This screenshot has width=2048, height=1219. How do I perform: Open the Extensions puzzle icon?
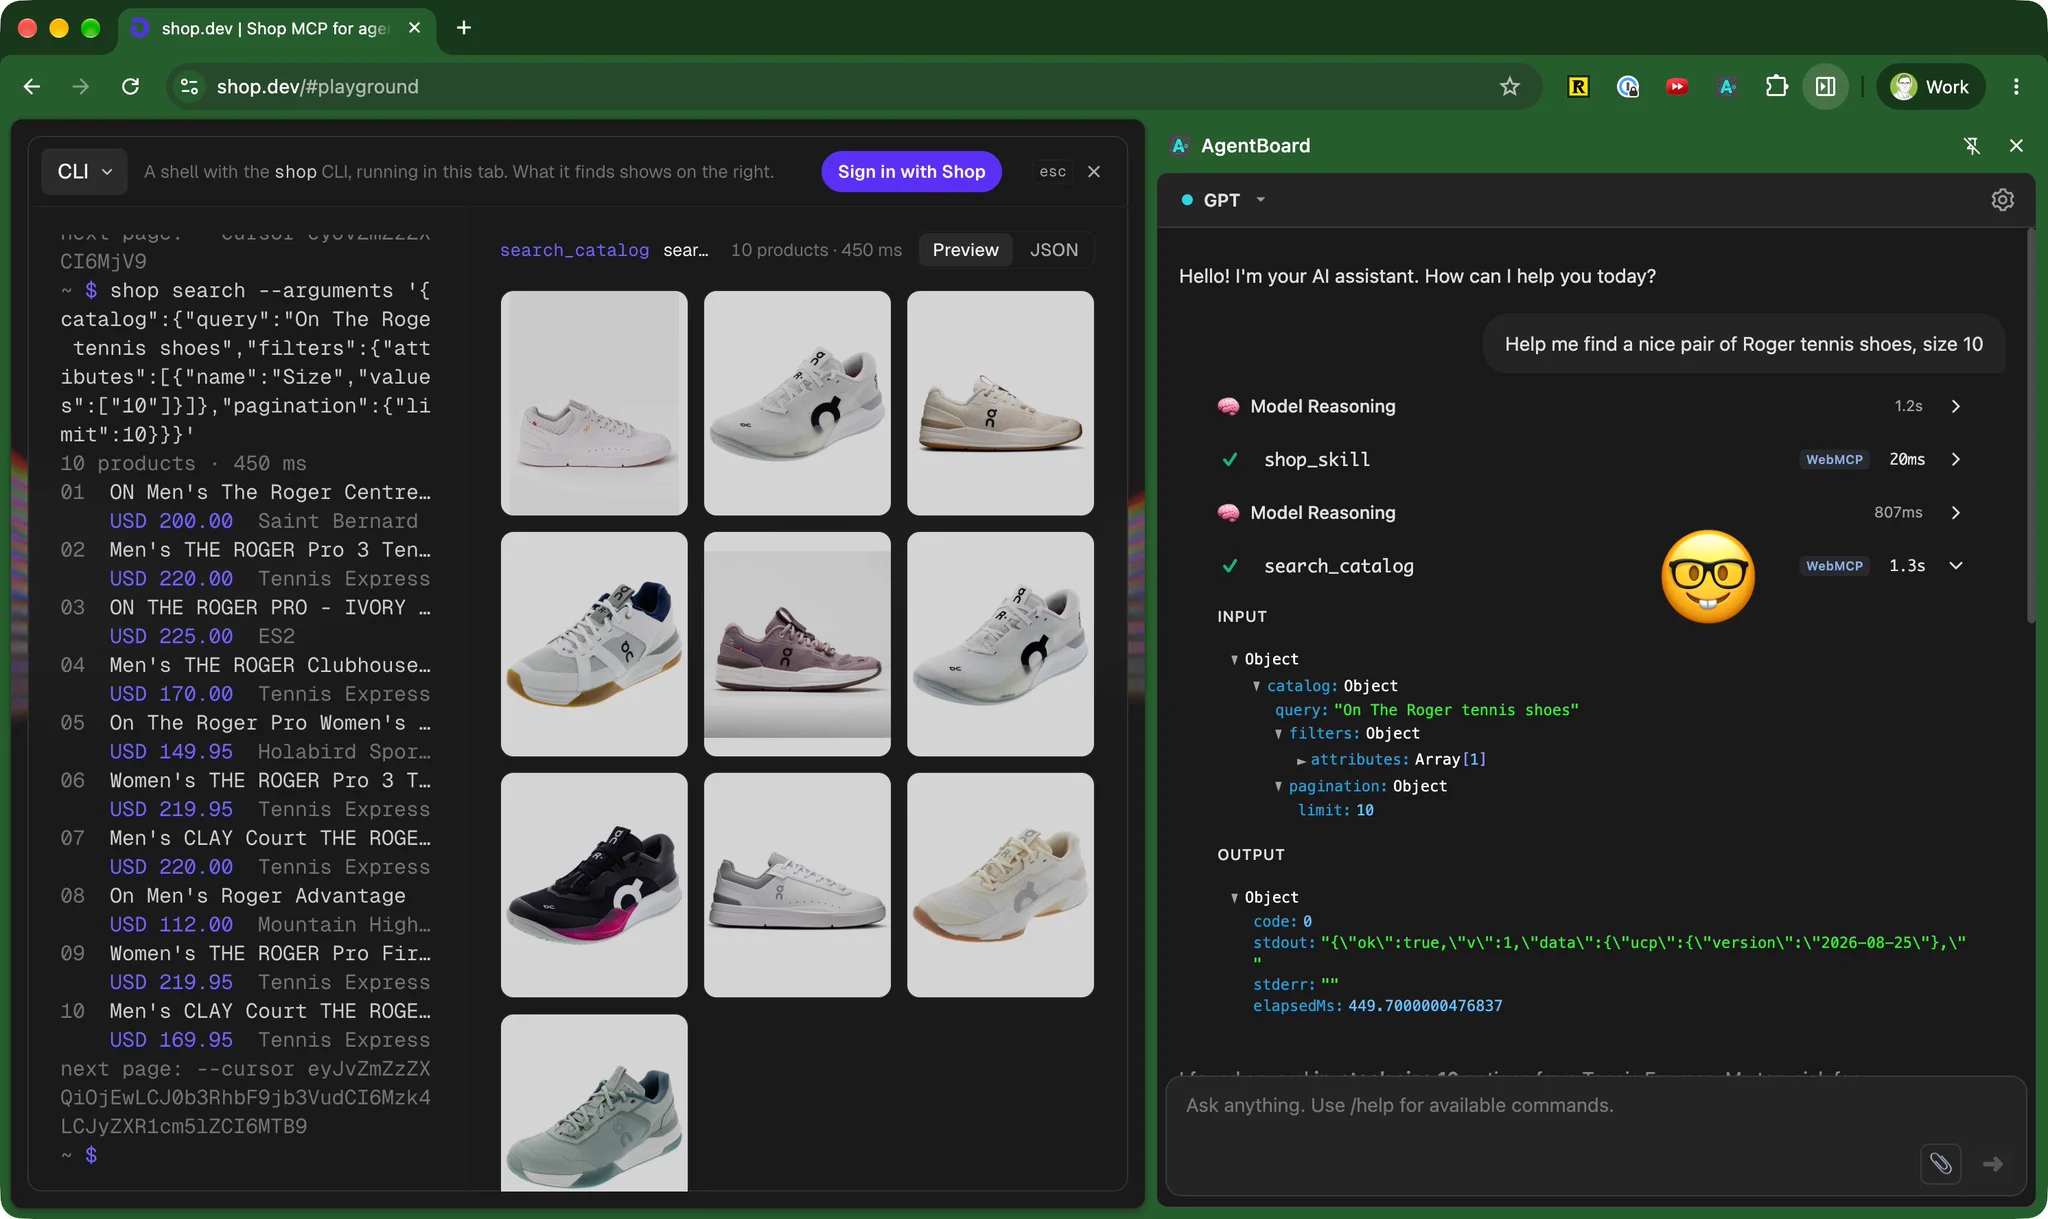(1776, 87)
